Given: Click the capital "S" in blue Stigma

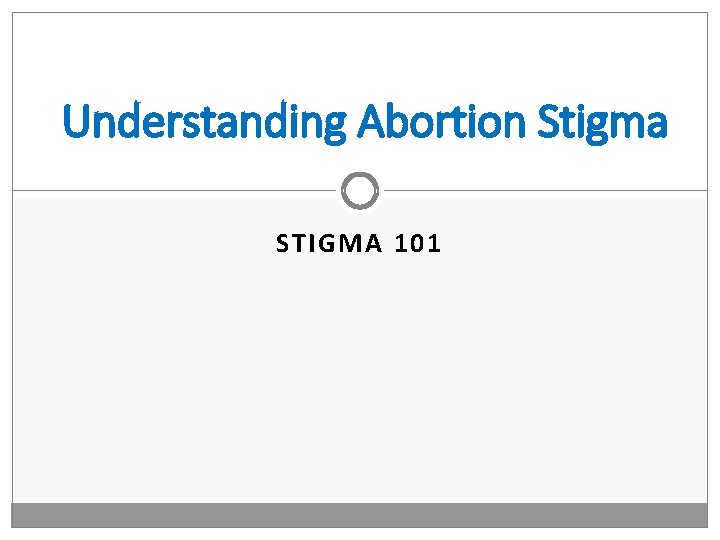Looking at the screenshot, I should (x=548, y=121).
